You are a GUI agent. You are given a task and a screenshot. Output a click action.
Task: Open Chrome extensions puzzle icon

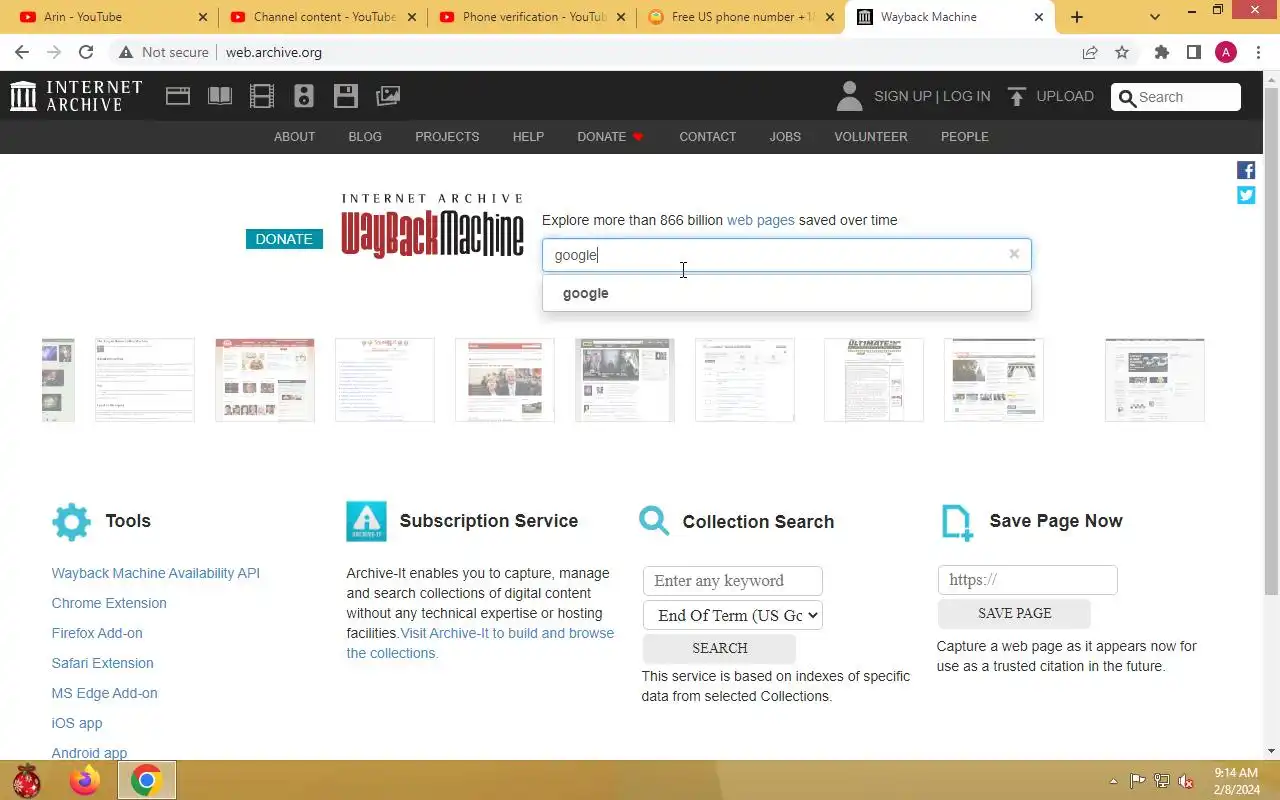pyautogui.click(x=1161, y=52)
